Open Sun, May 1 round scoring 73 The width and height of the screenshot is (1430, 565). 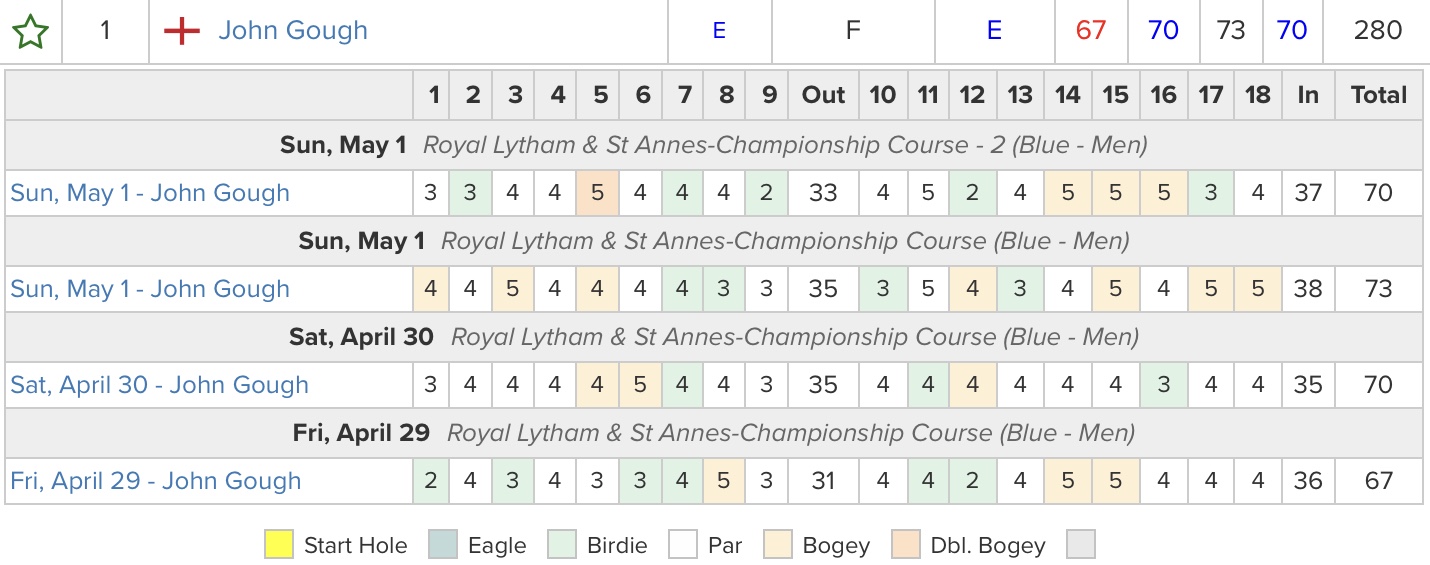point(150,289)
